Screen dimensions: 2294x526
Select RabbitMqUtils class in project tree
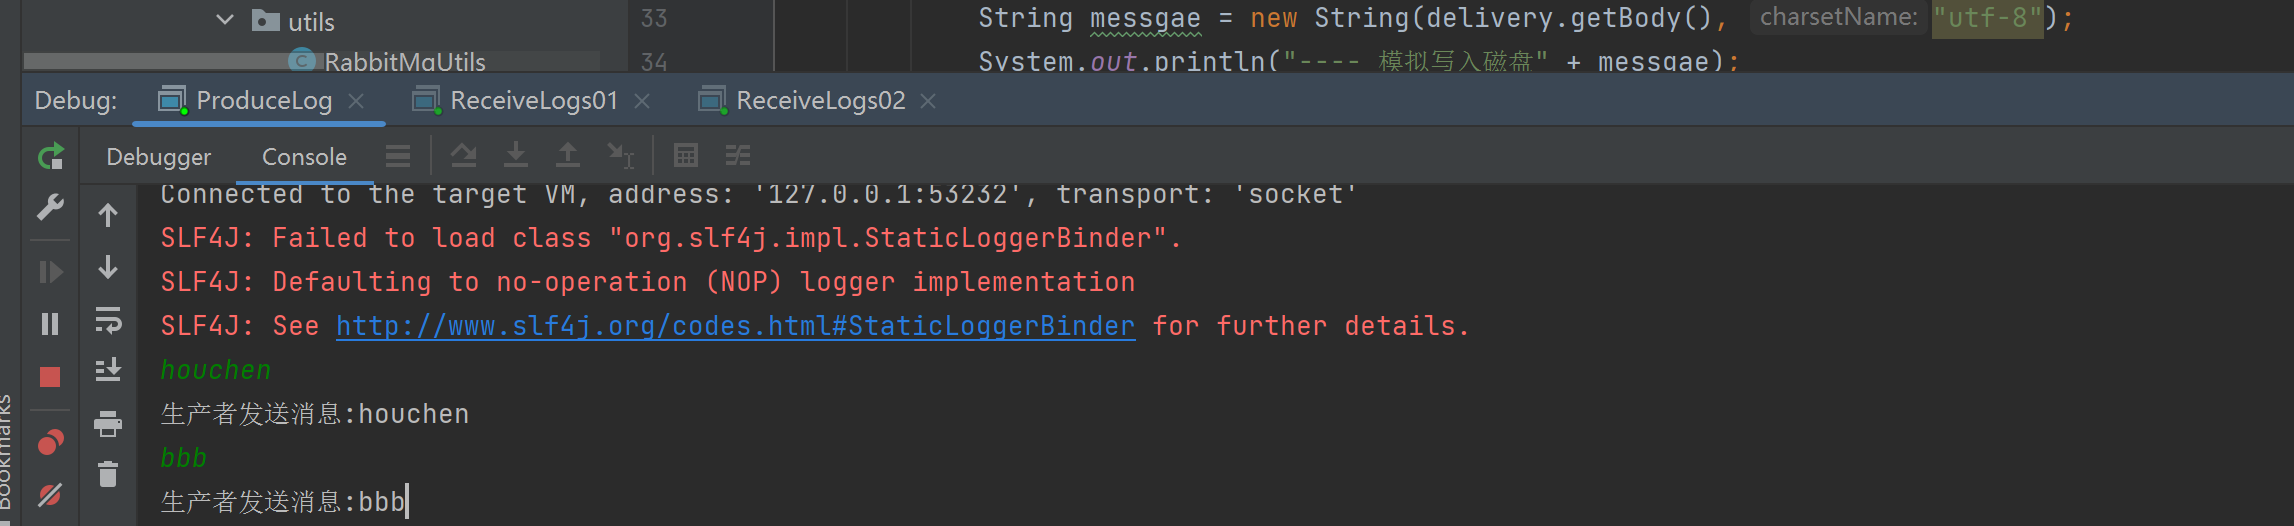coord(404,62)
